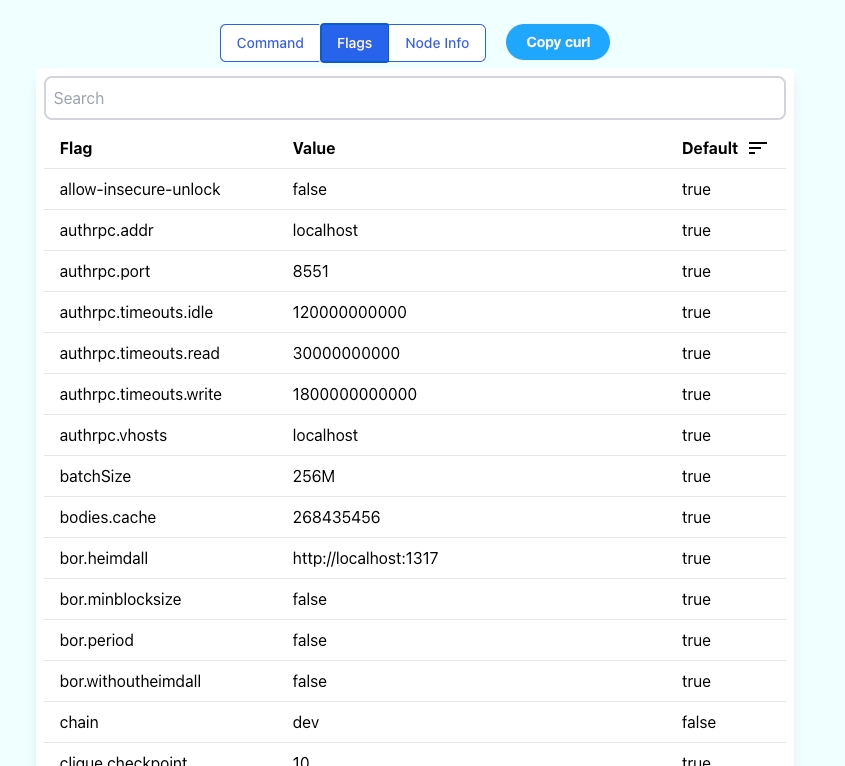Click the sort icon beside Default header
Screen dimensions: 845x766
758,148
